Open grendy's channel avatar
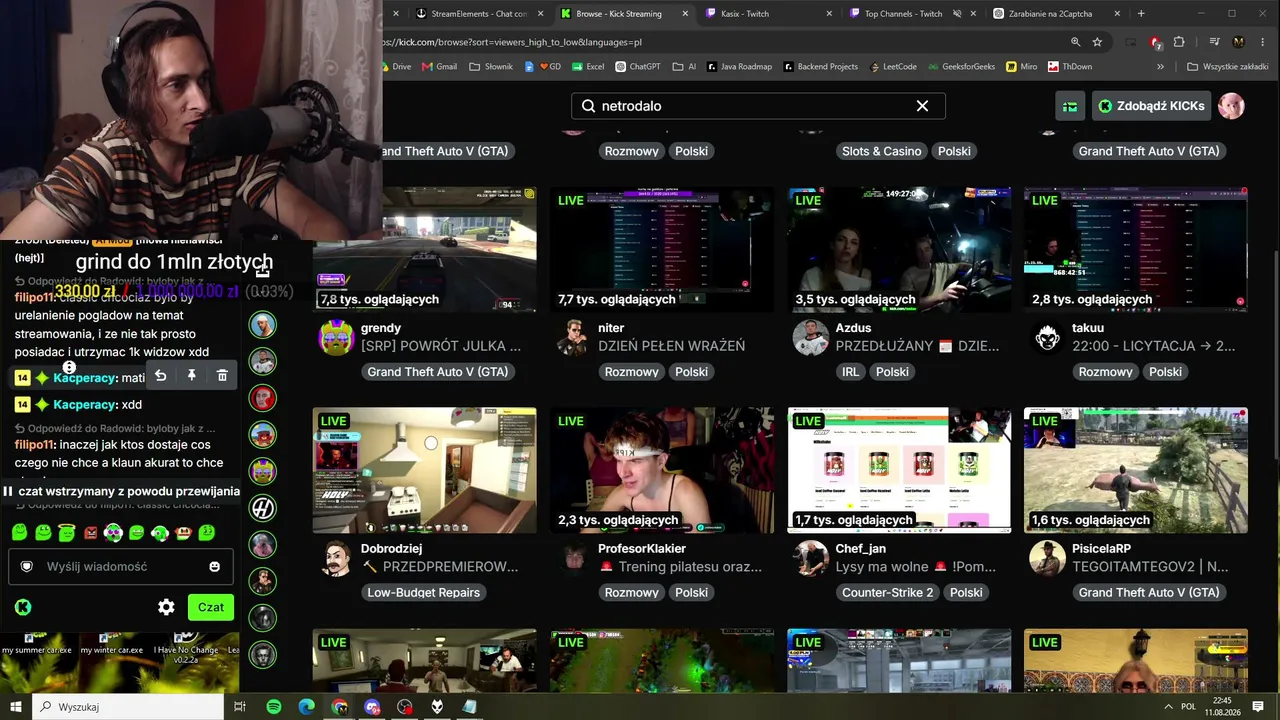Viewport: 1280px width, 720px height. pyautogui.click(x=335, y=338)
